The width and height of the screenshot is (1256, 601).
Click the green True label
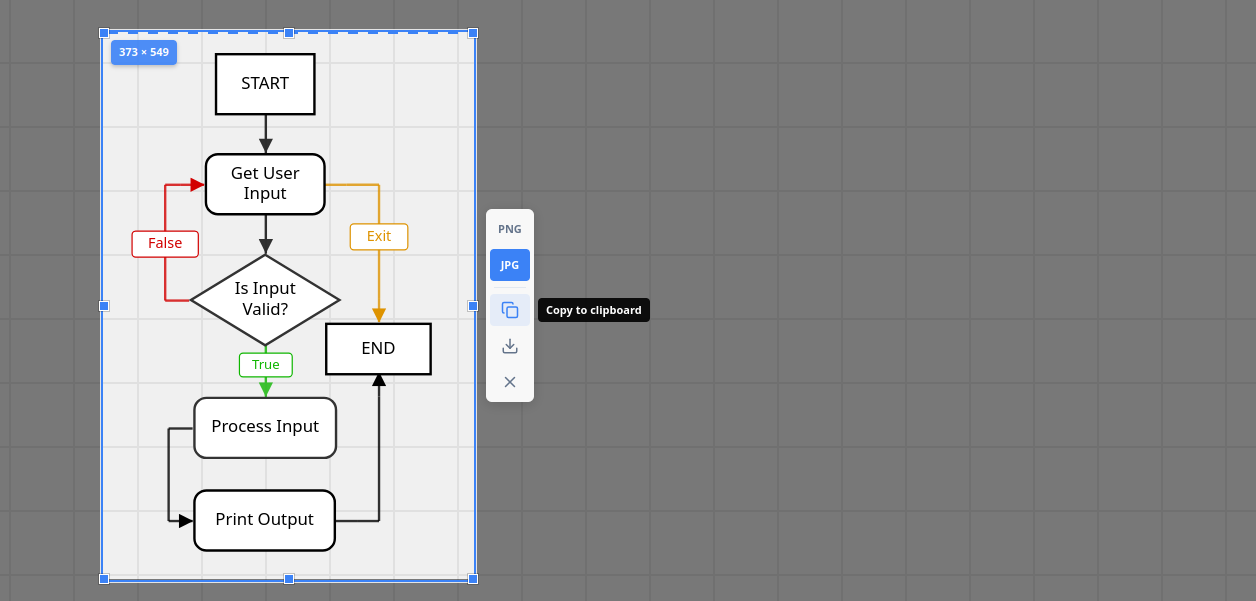[264, 365]
